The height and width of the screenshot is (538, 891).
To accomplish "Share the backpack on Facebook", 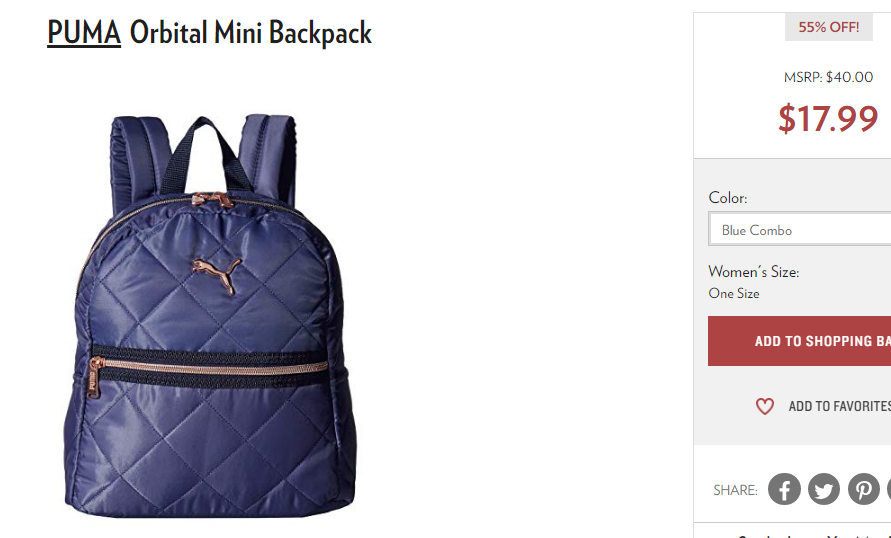I will (784, 489).
